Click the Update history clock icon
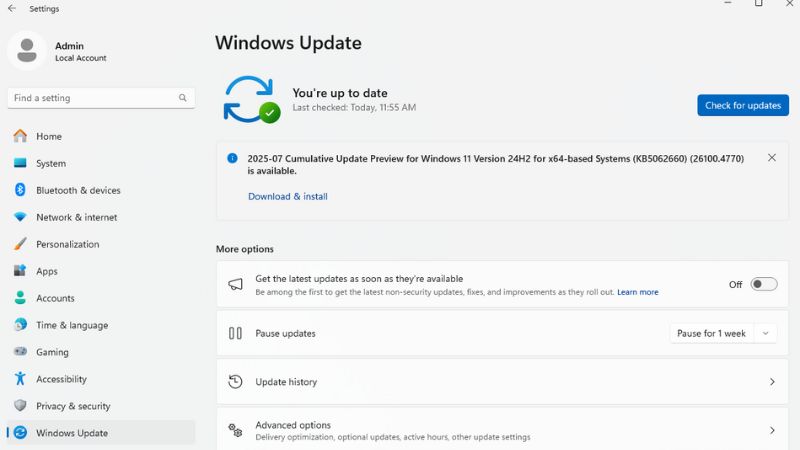 pos(235,382)
